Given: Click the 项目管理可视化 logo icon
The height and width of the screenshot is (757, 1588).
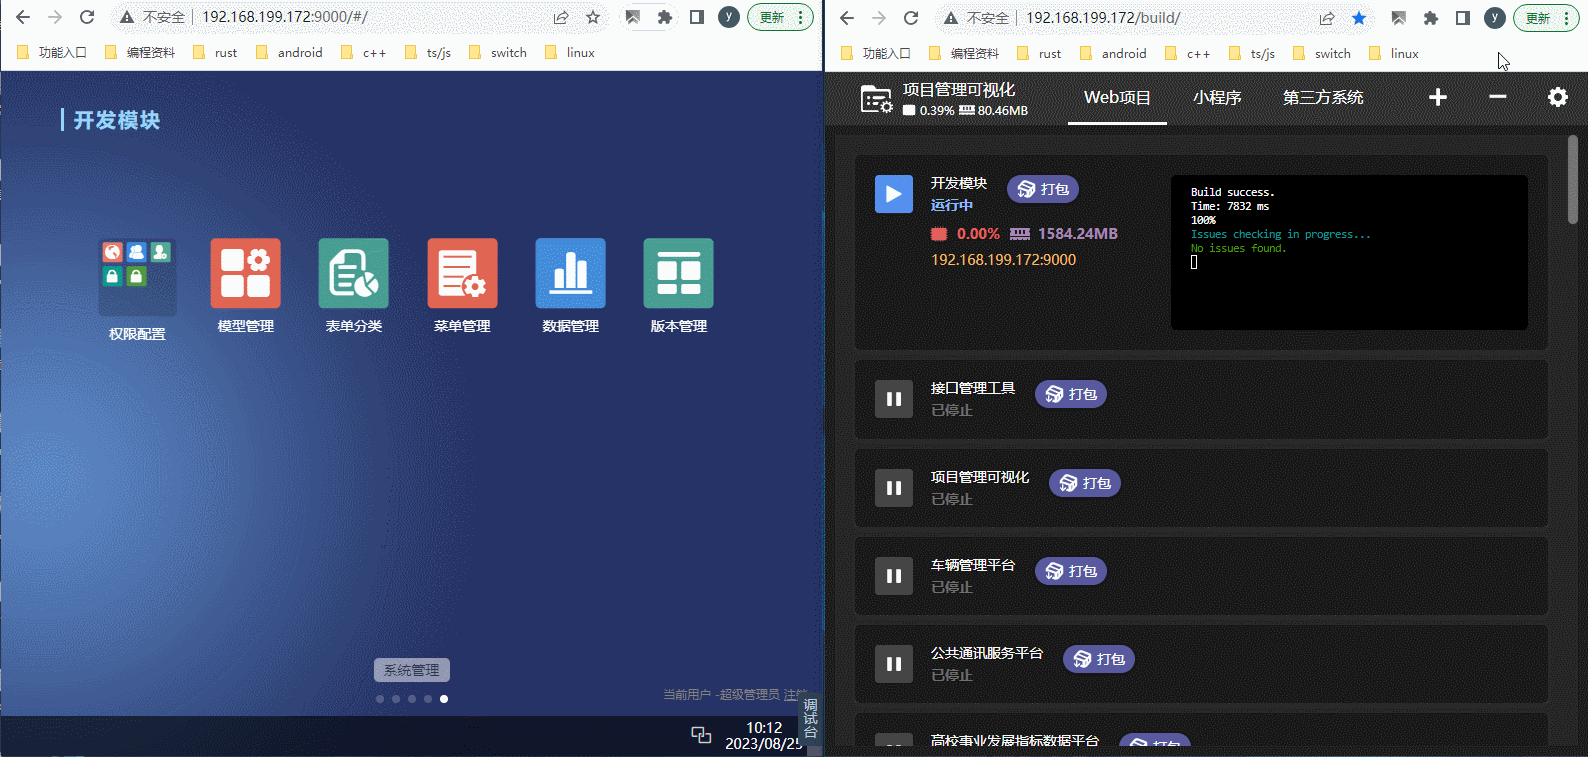Looking at the screenshot, I should pos(877,99).
